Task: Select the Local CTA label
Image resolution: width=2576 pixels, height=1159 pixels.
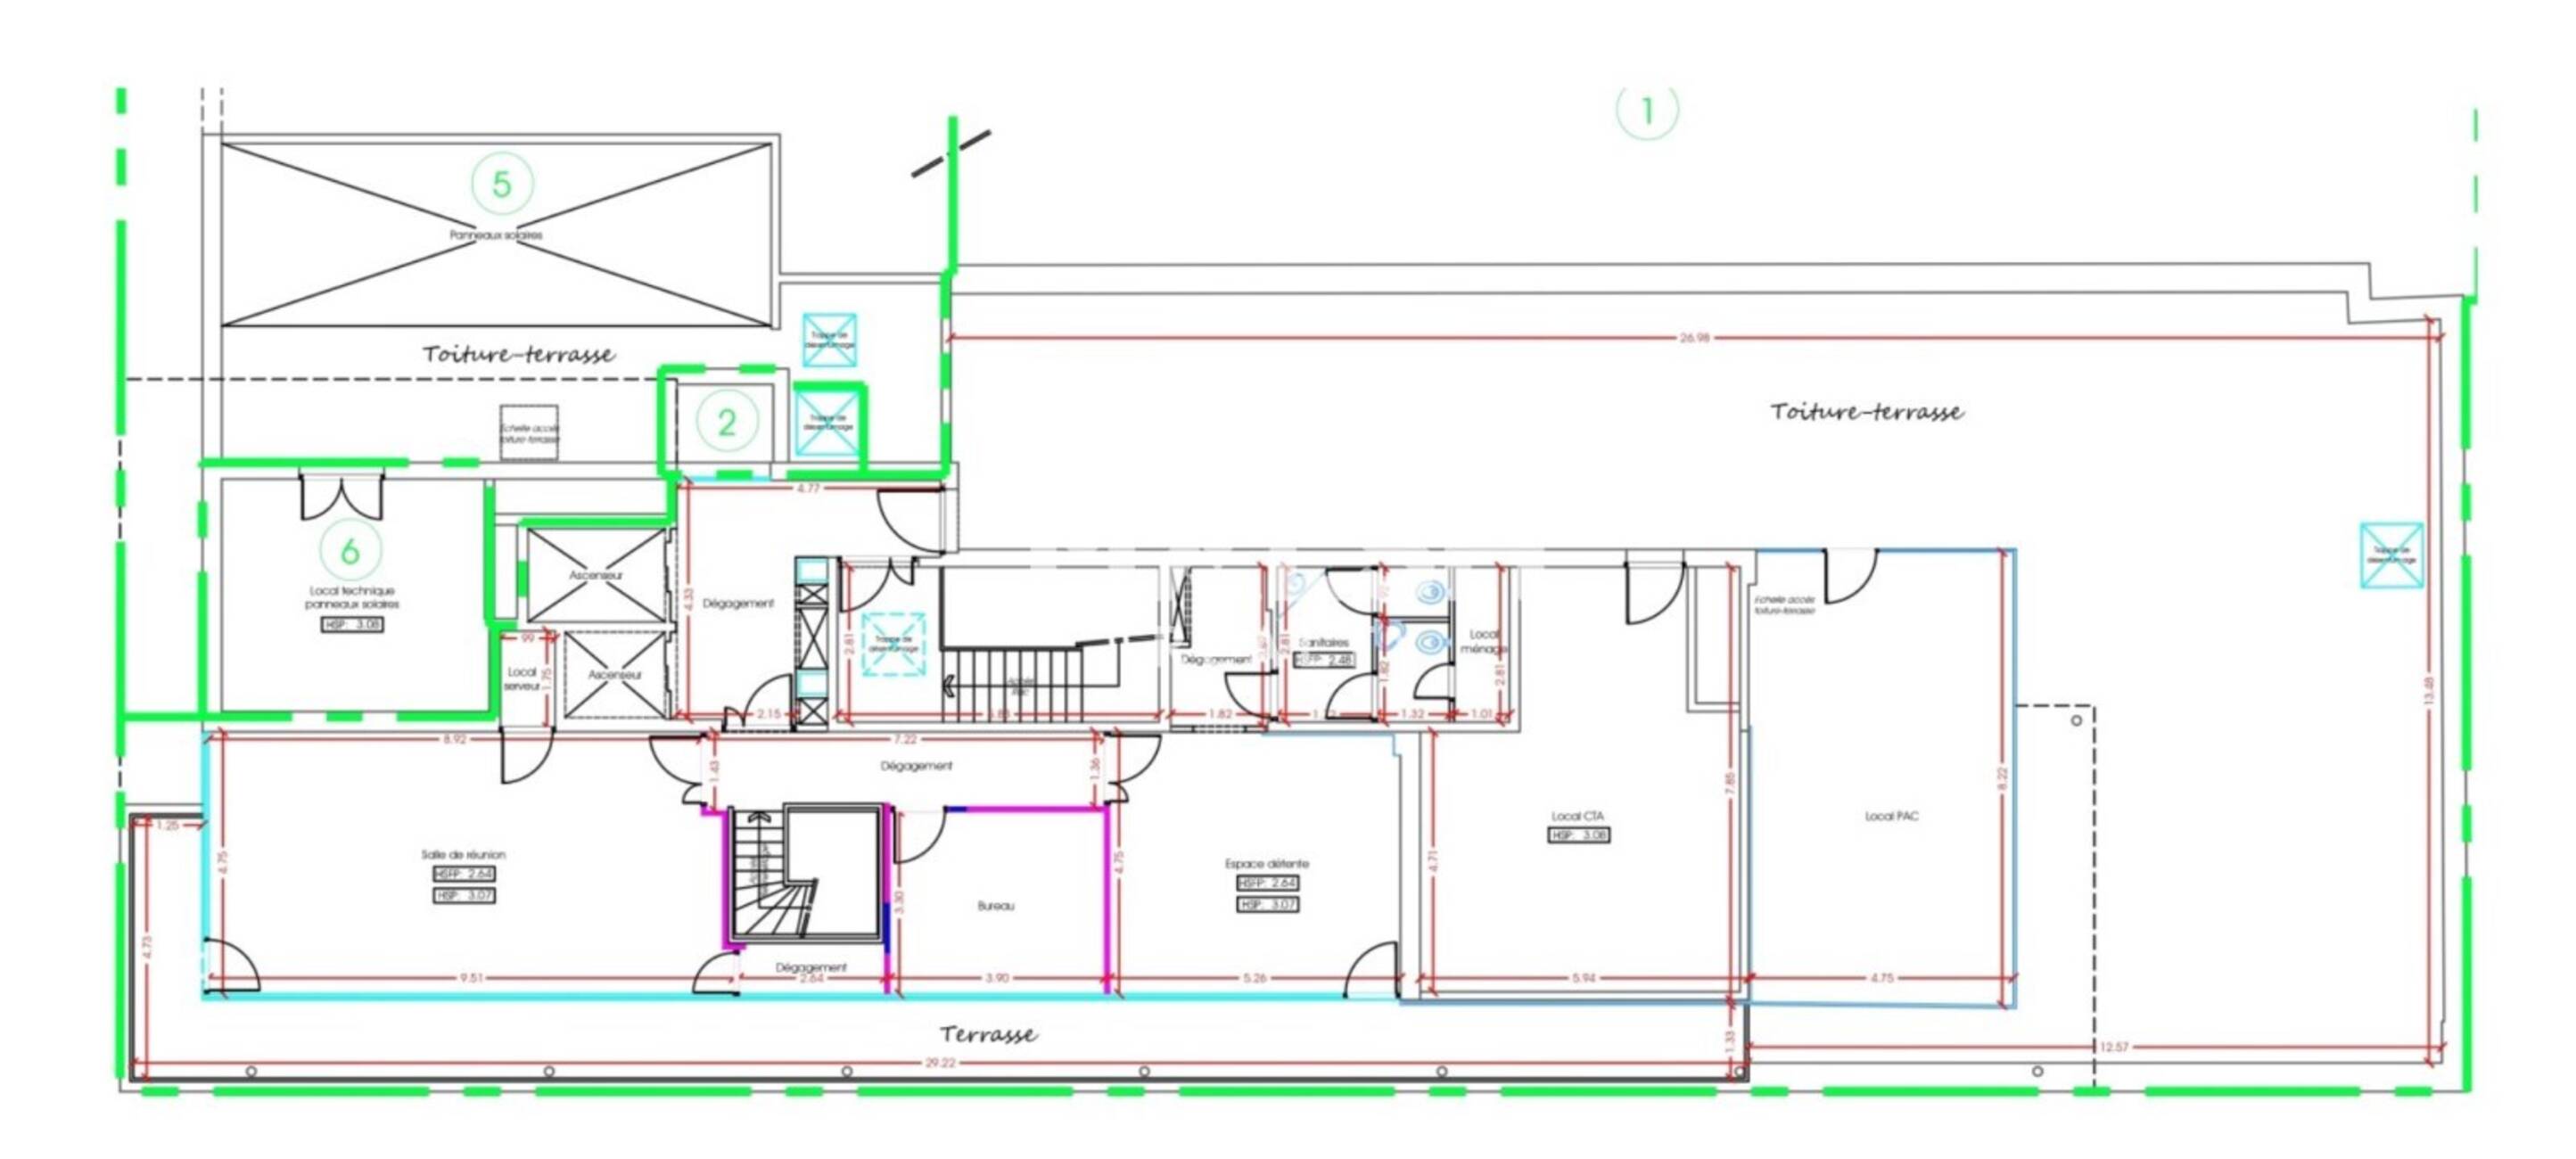Action: (1578, 816)
